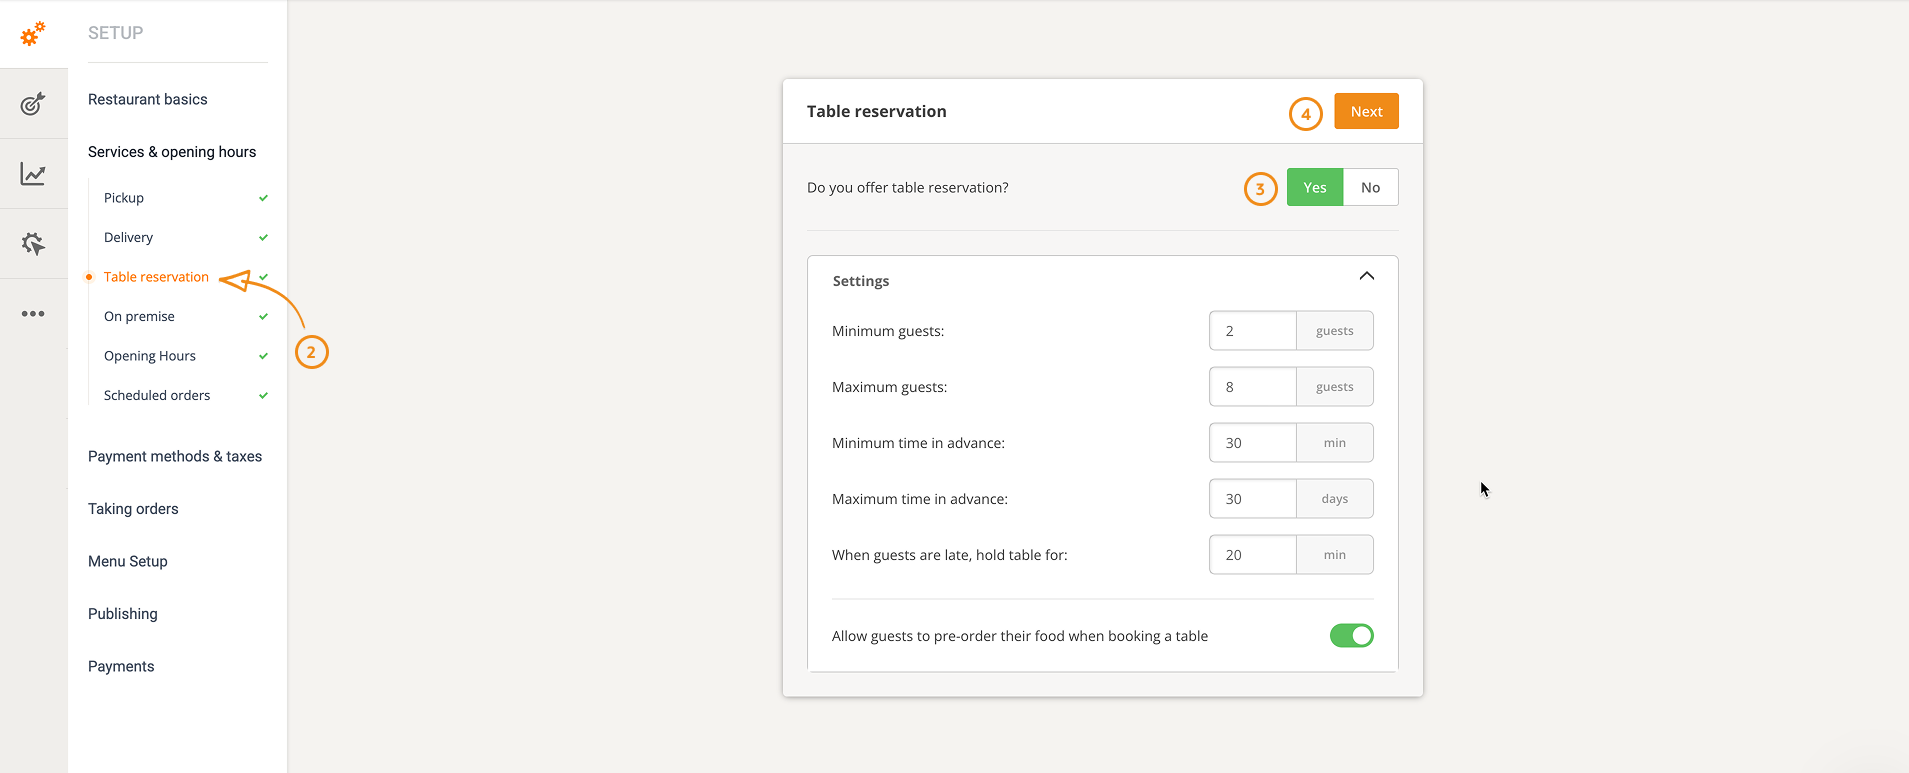Image resolution: width=1909 pixels, height=773 pixels.
Task: Collapse the Settings section chevron
Action: (x=1366, y=277)
